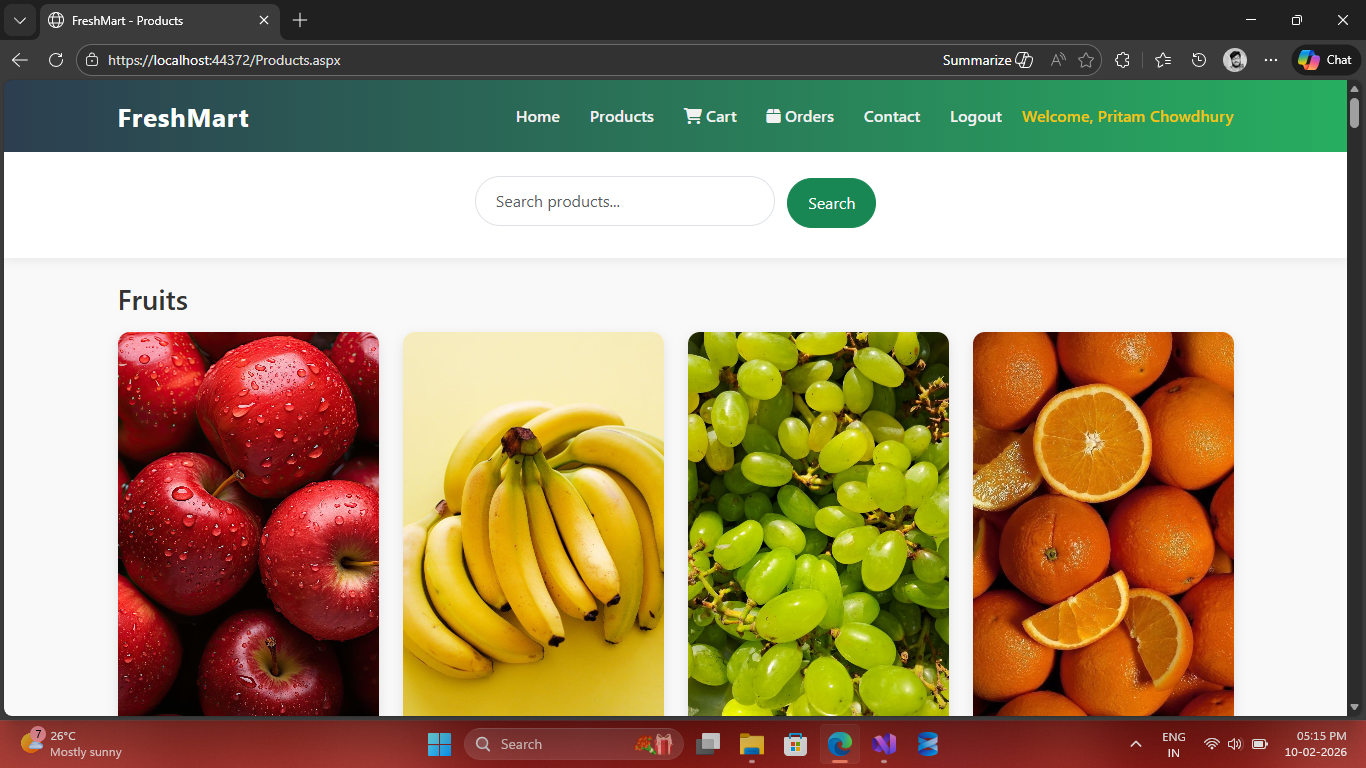The width and height of the screenshot is (1366, 768).
Task: Open the Edge profile avatar
Action: click(1235, 60)
